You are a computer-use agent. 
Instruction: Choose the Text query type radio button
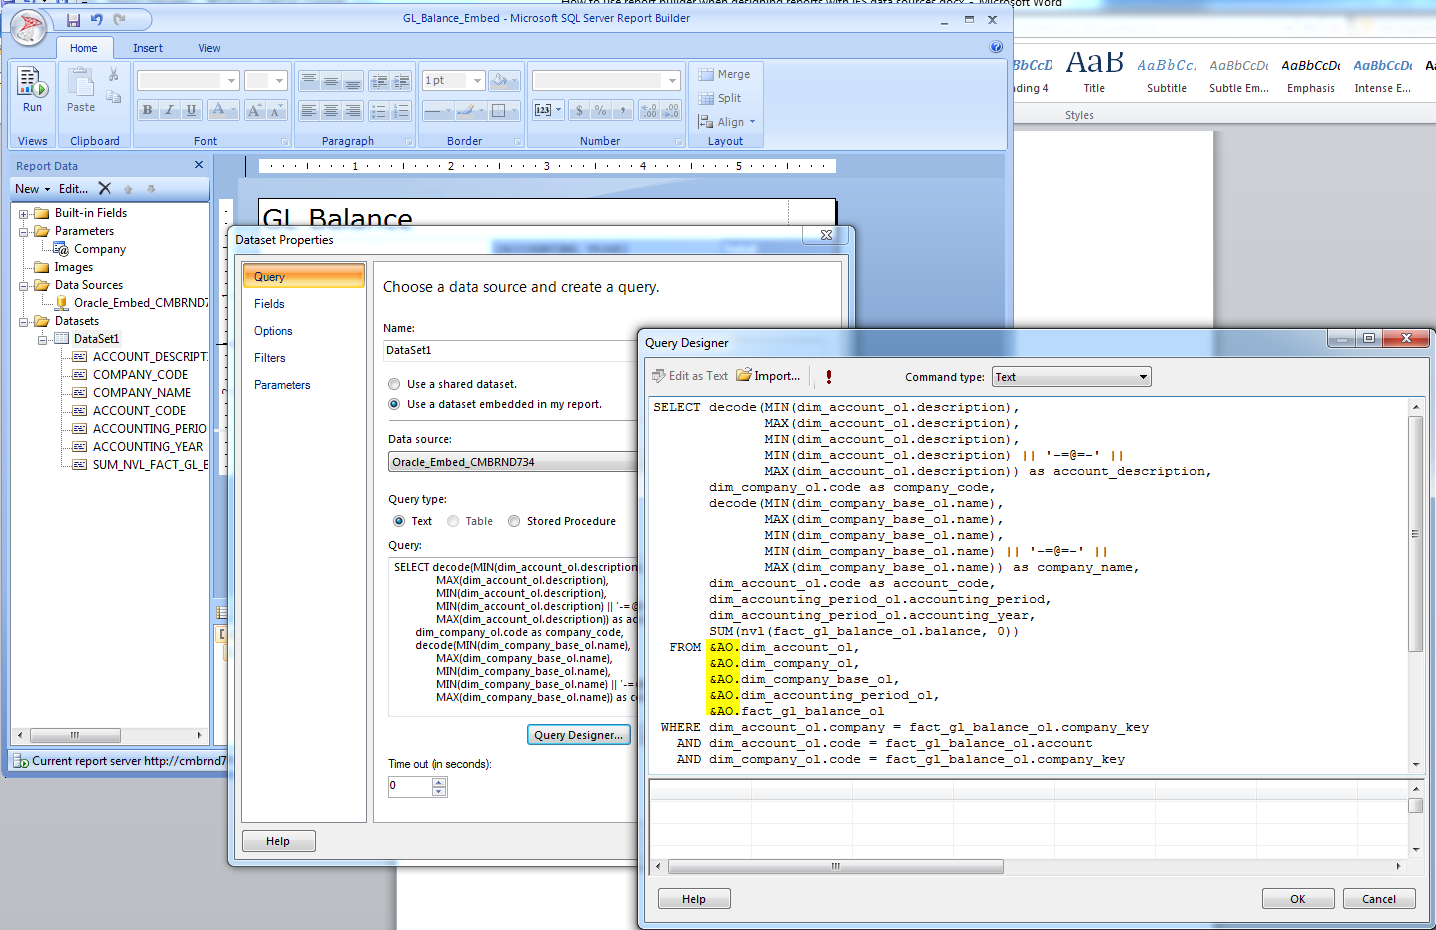399,521
